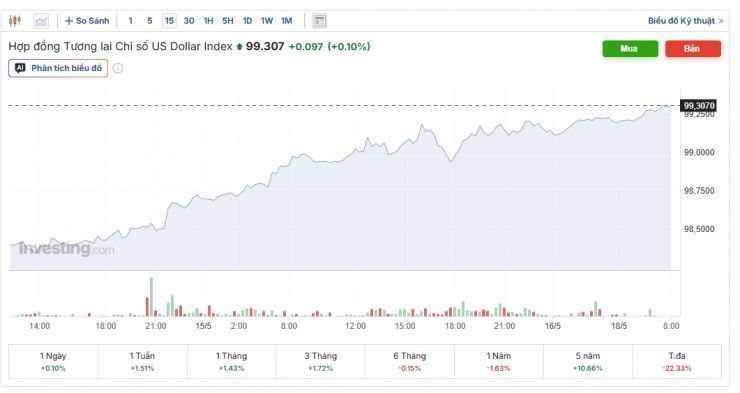
Task: Click the Hợp đồng Tương lai title
Action: tap(120, 46)
